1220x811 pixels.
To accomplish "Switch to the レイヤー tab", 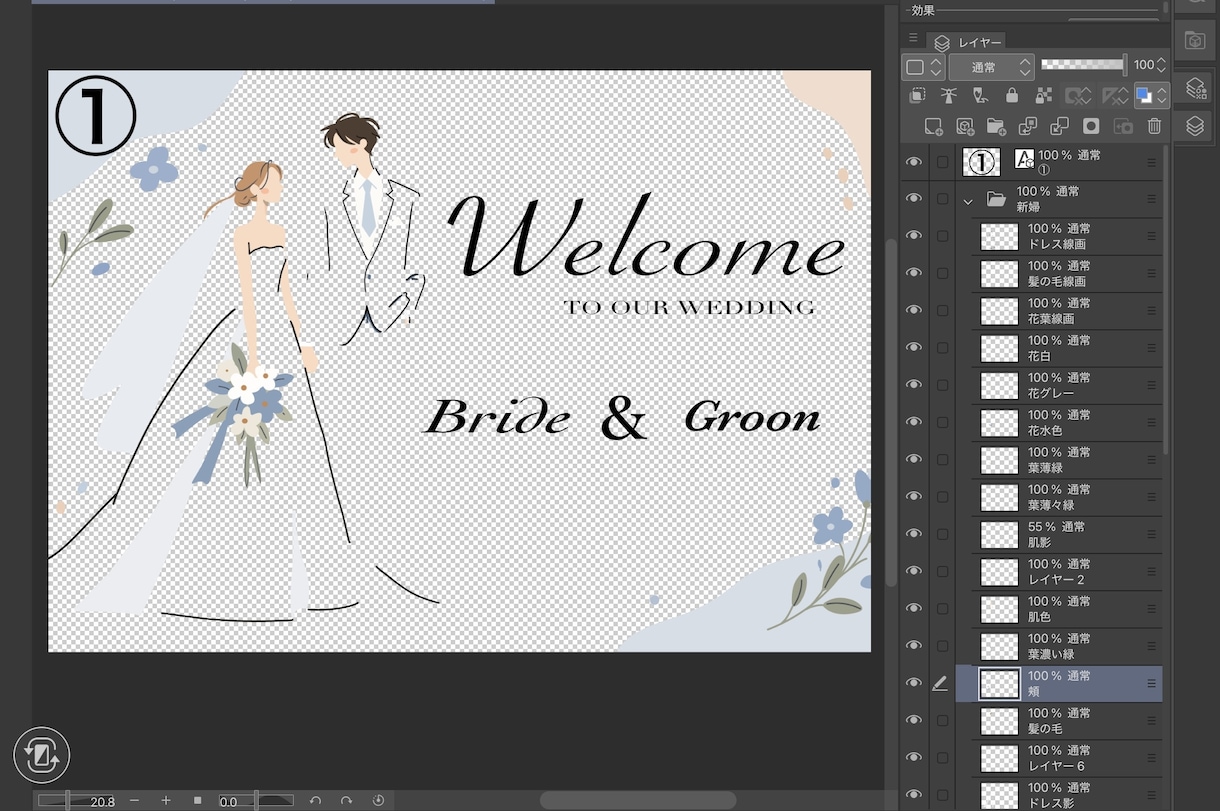I will point(967,43).
